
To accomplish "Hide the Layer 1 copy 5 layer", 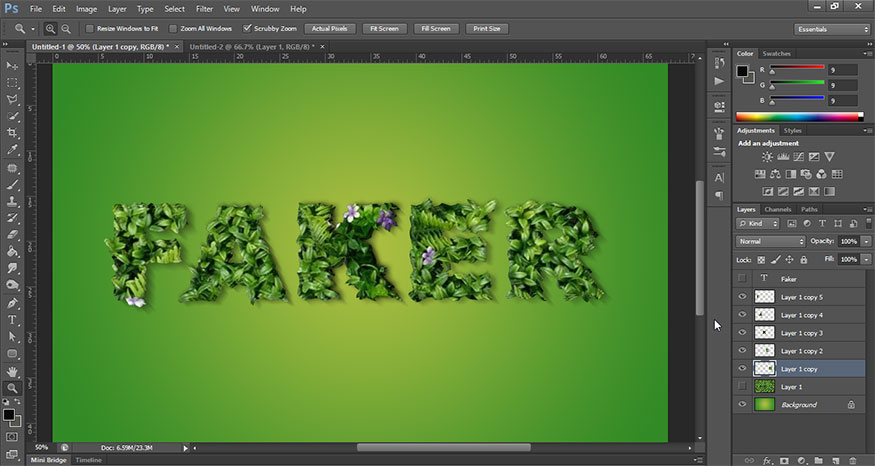I will (x=741, y=297).
